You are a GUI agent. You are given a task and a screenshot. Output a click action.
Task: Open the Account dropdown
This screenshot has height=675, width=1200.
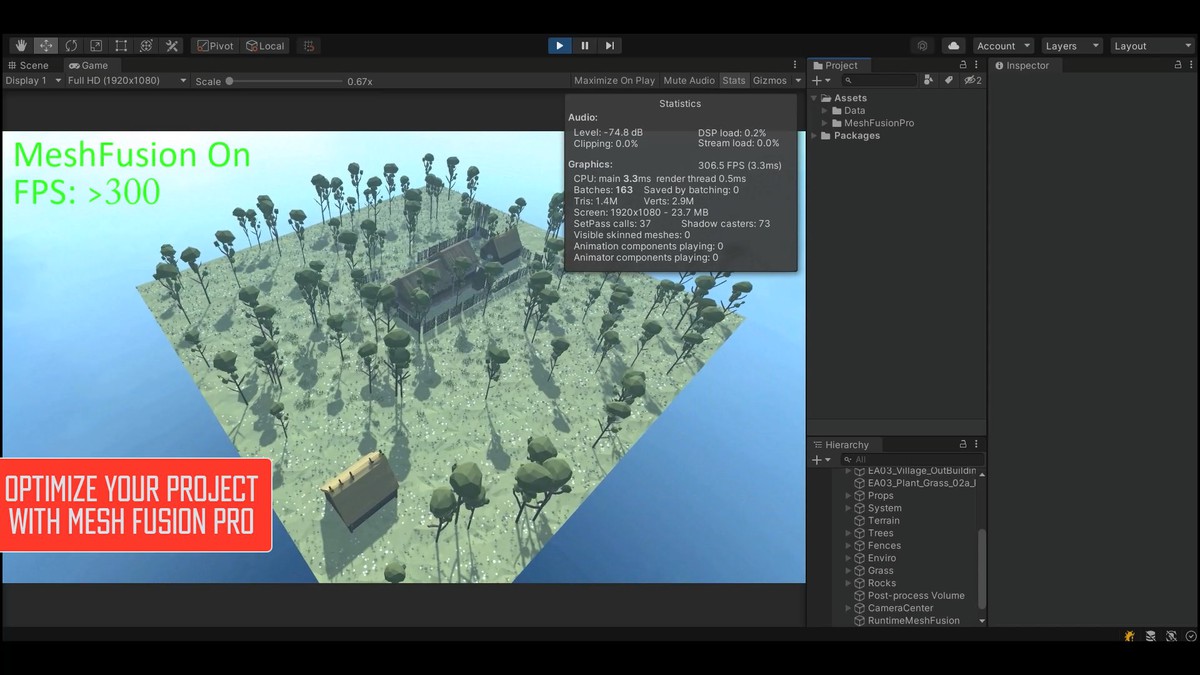1002,46
